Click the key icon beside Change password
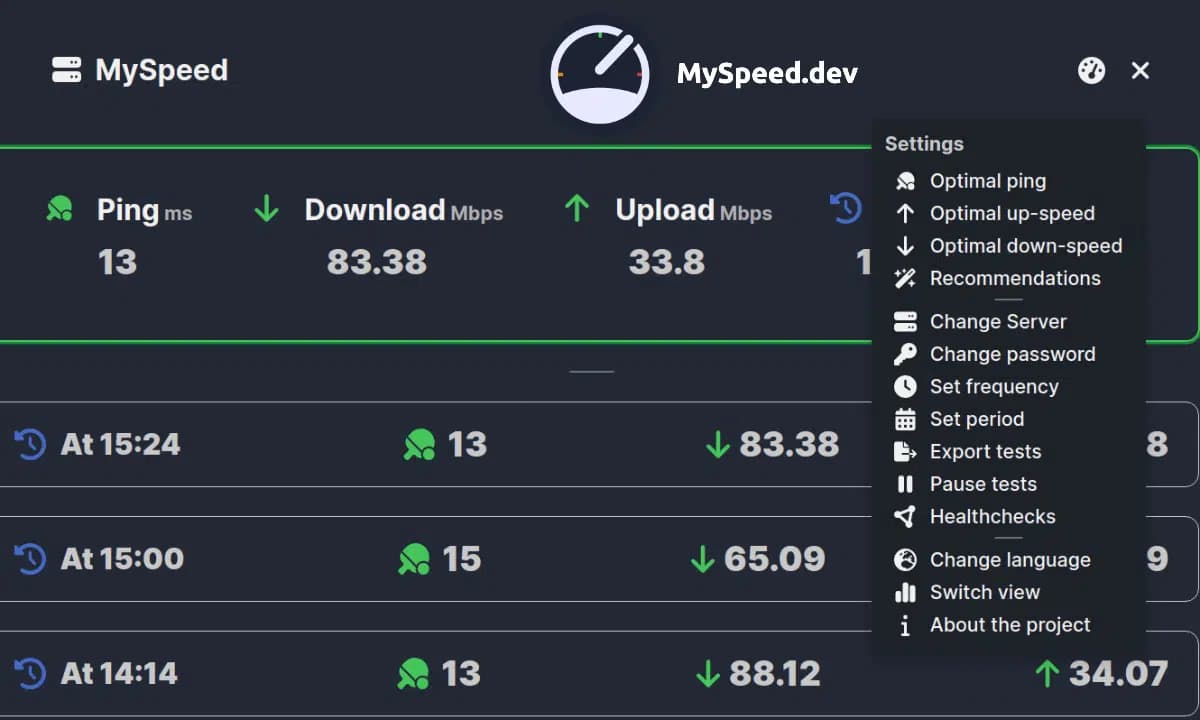 [x=905, y=354]
